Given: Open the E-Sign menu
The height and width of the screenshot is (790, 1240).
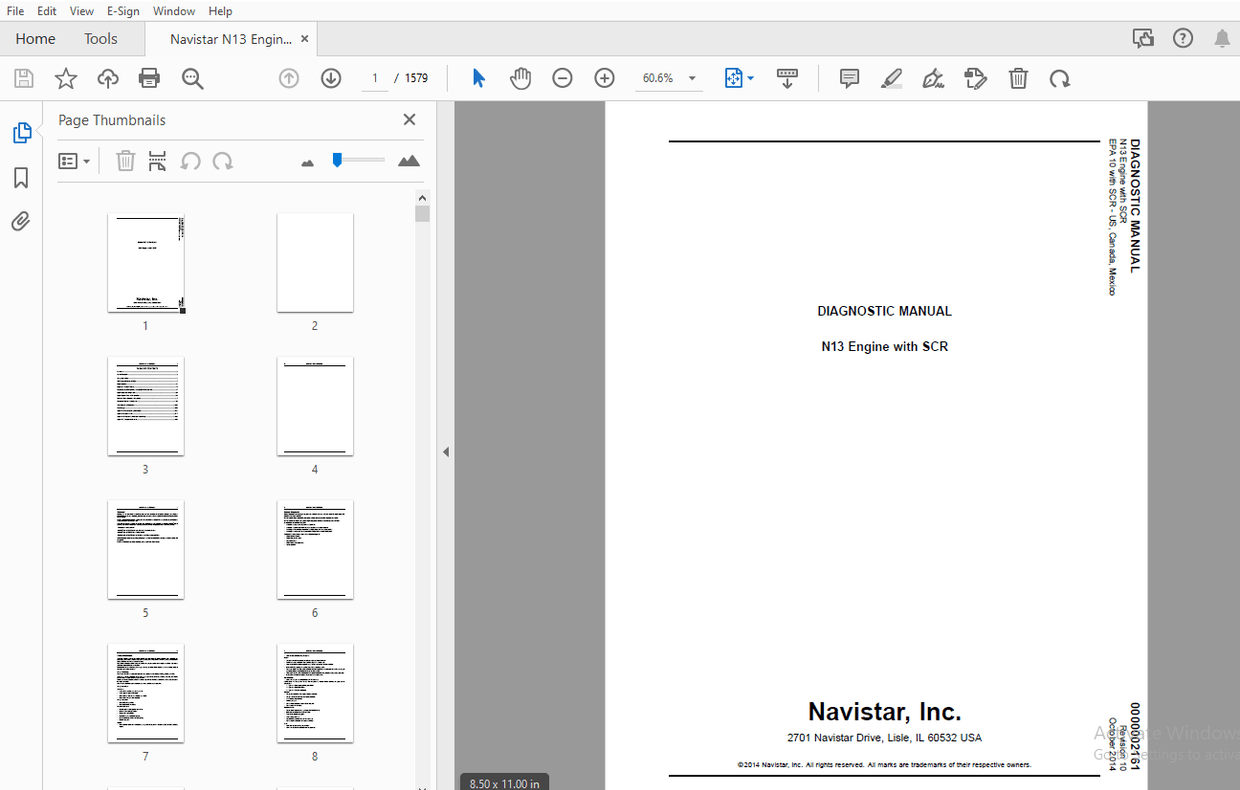Looking at the screenshot, I should point(122,11).
